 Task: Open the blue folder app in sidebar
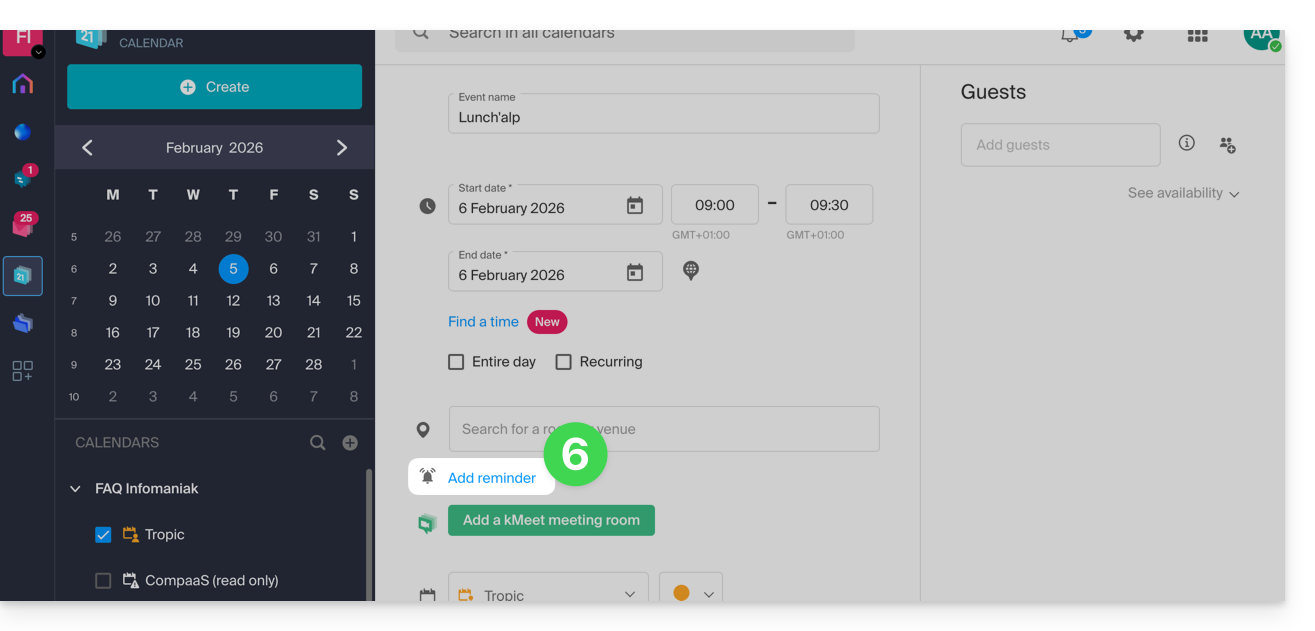coord(22,323)
